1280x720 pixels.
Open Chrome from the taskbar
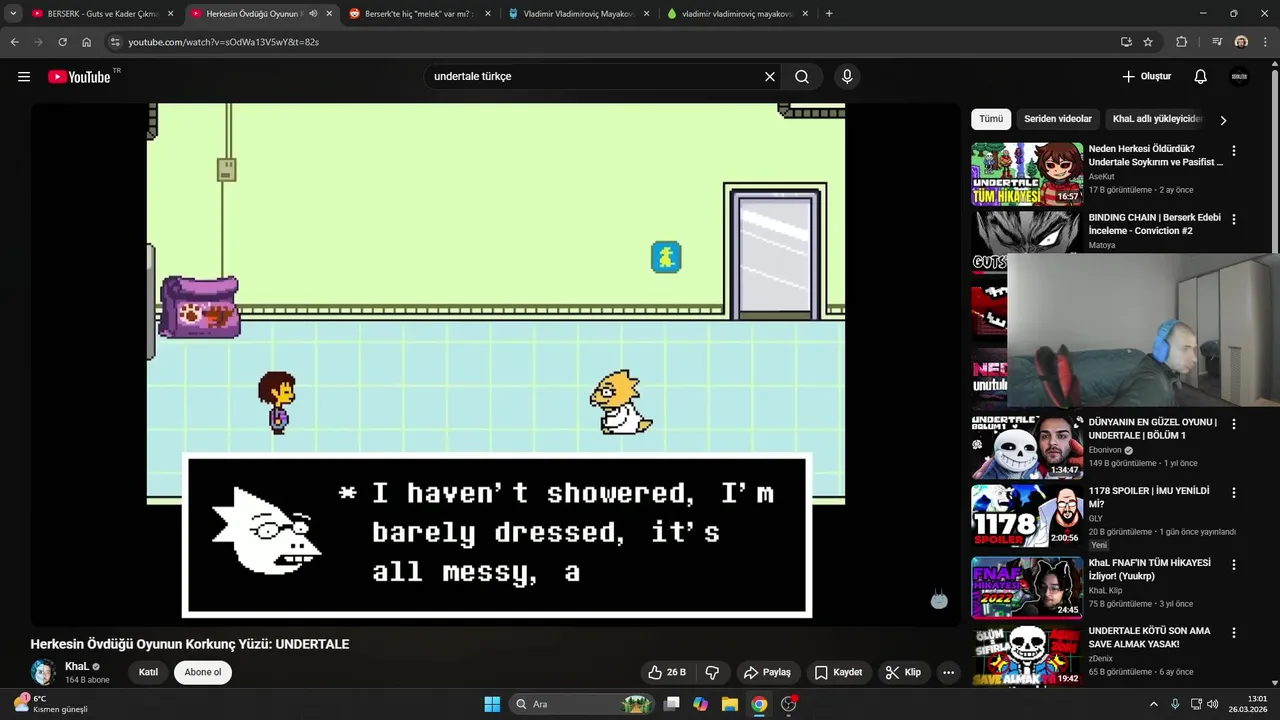[759, 704]
